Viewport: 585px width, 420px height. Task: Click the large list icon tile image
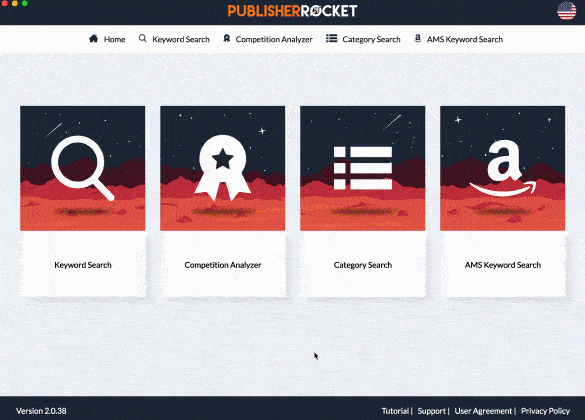pos(363,168)
